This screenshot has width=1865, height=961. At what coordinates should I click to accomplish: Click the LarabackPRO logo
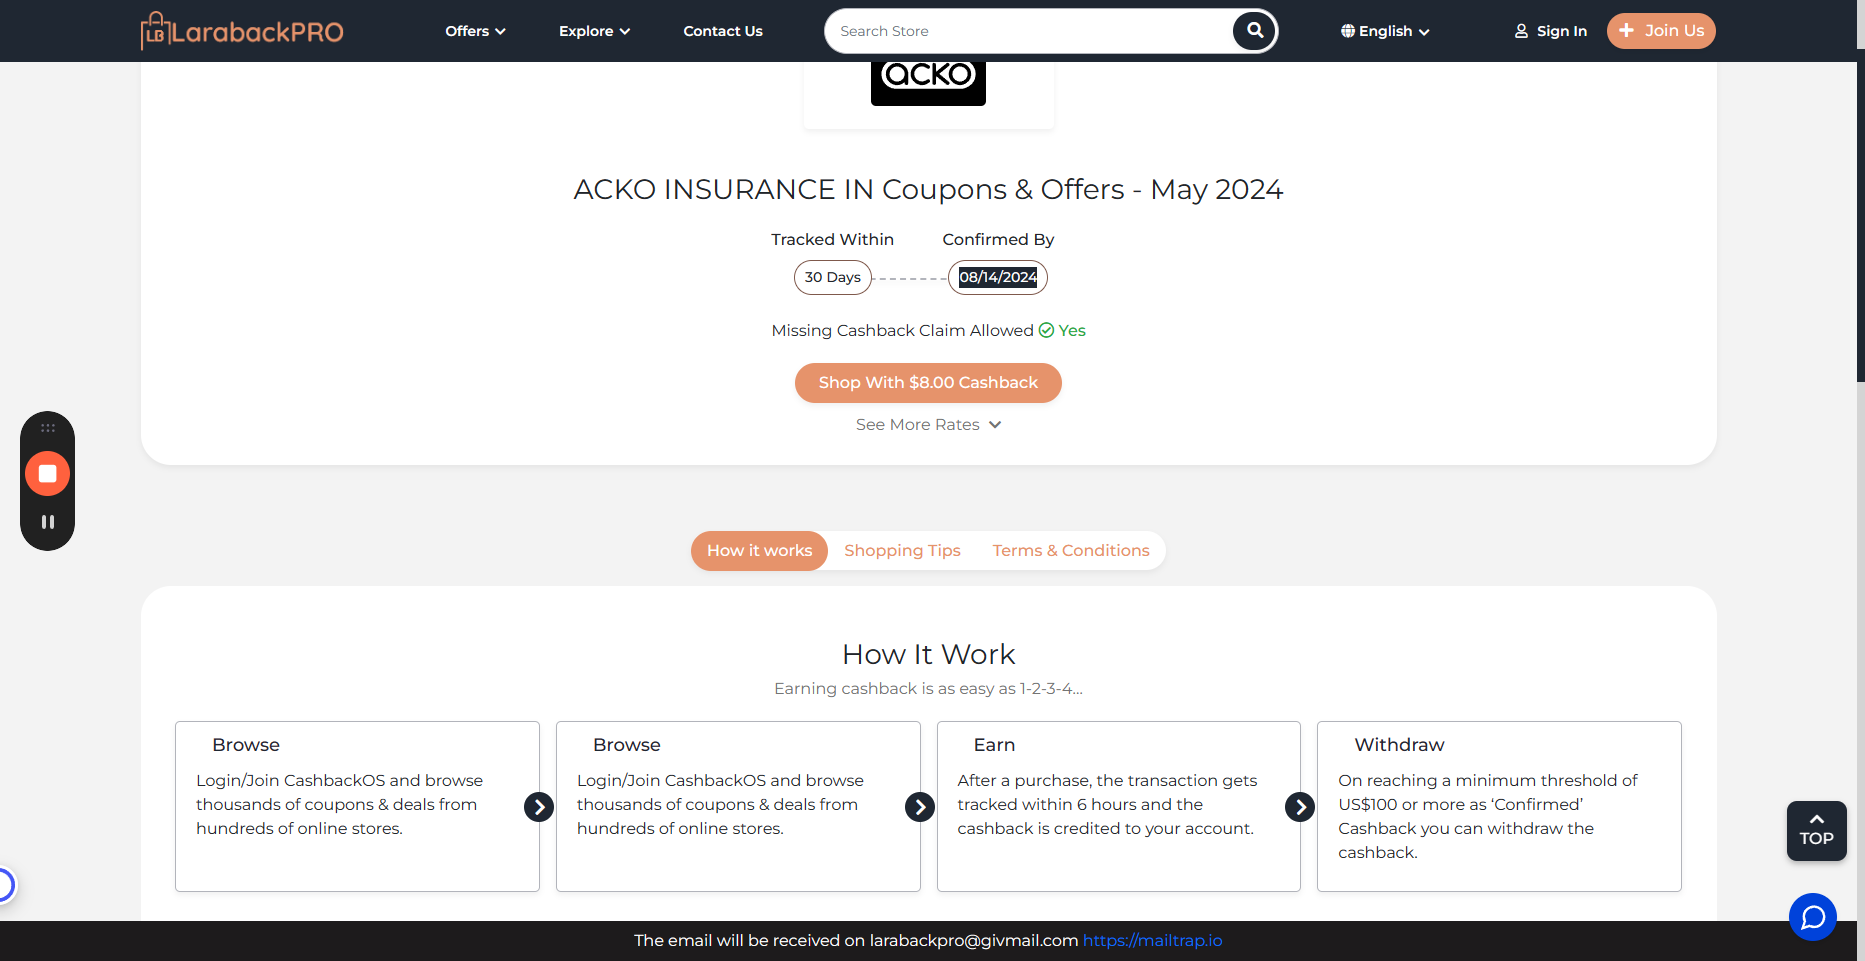click(242, 31)
